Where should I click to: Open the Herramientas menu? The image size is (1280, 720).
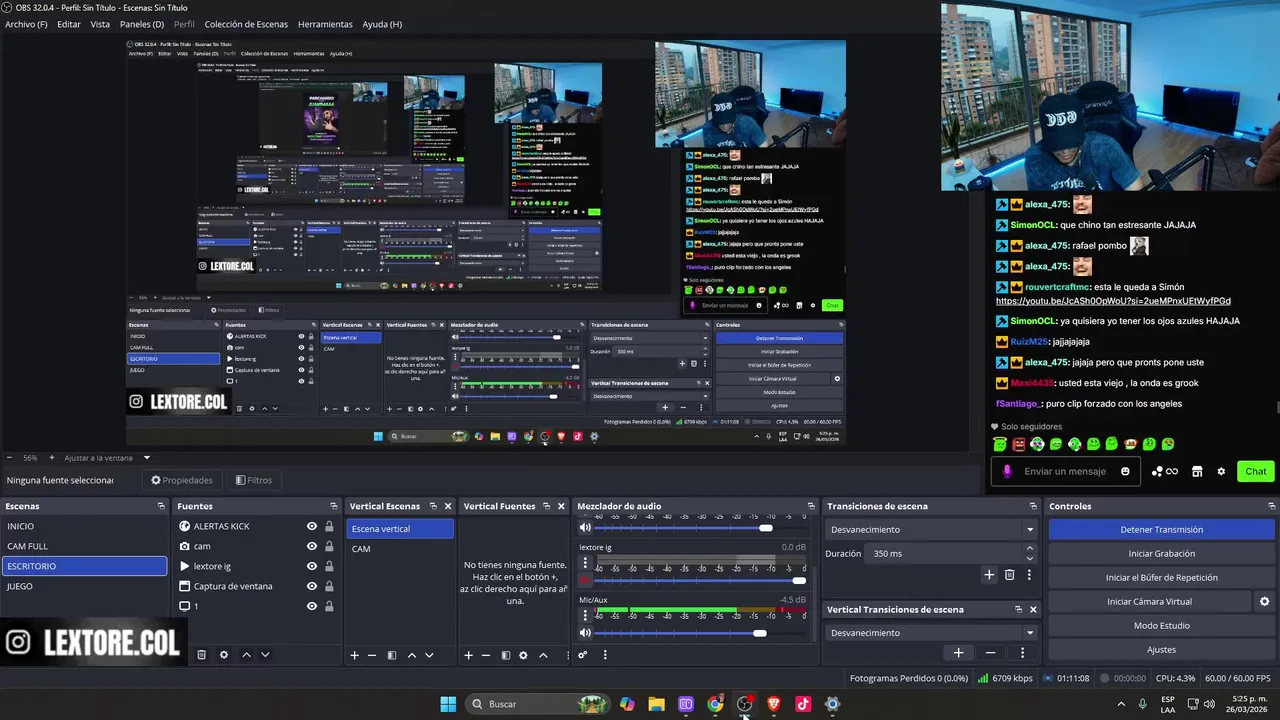[325, 24]
